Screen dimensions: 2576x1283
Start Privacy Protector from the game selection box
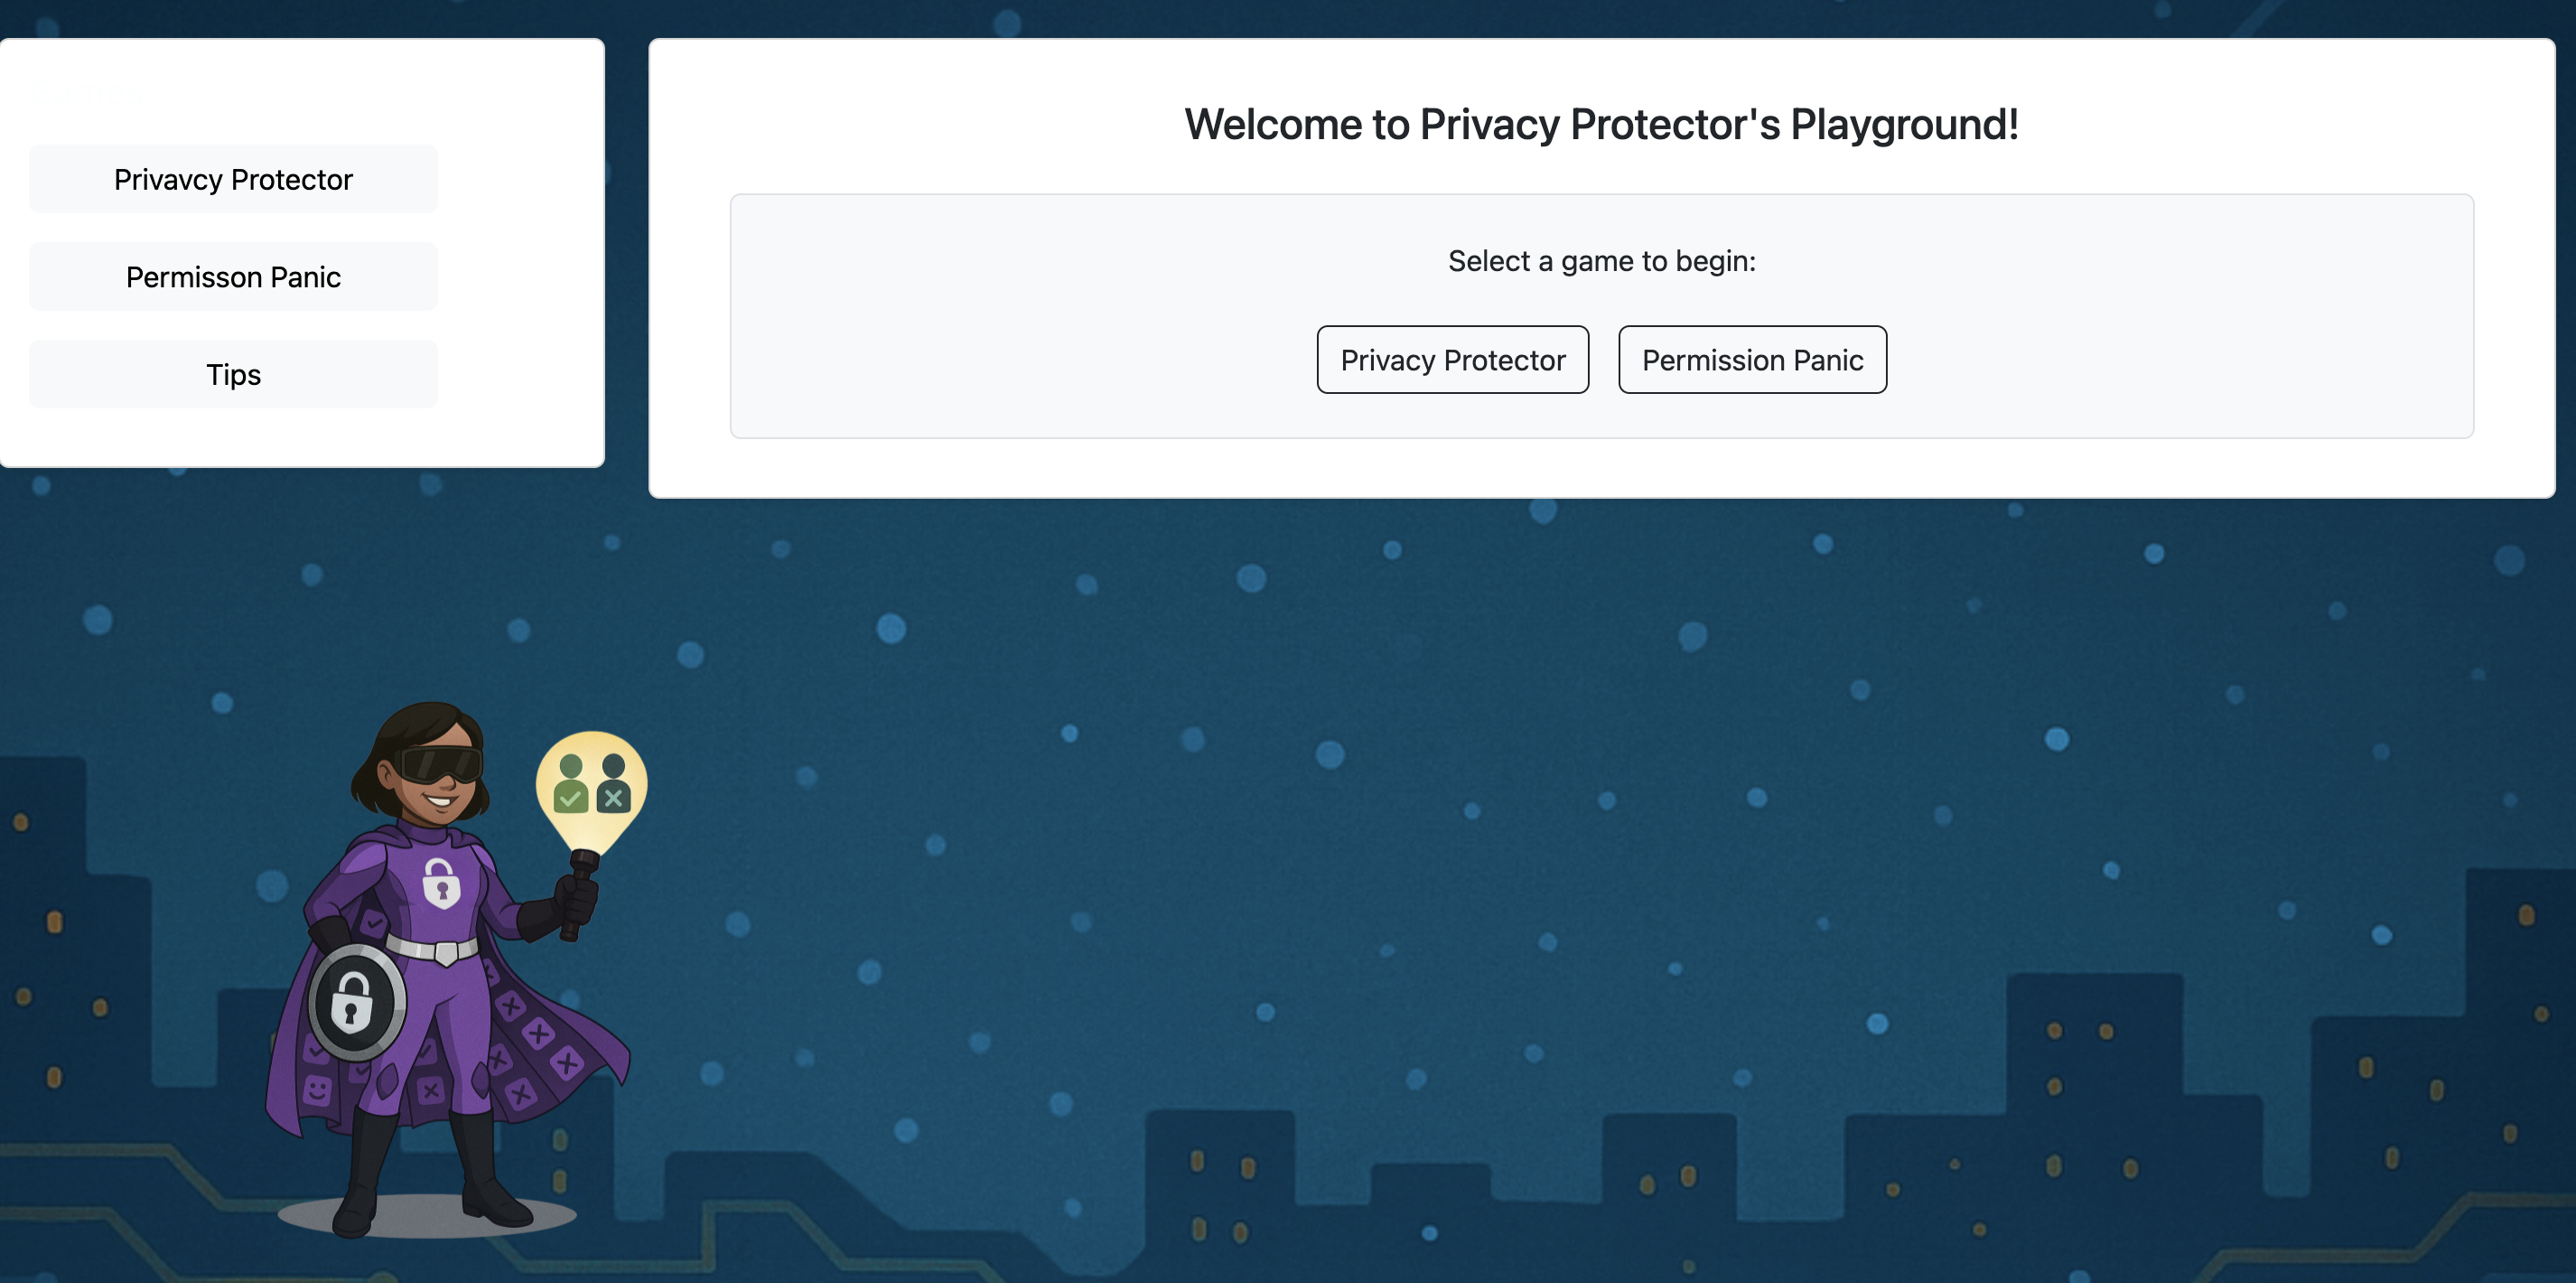click(1452, 360)
